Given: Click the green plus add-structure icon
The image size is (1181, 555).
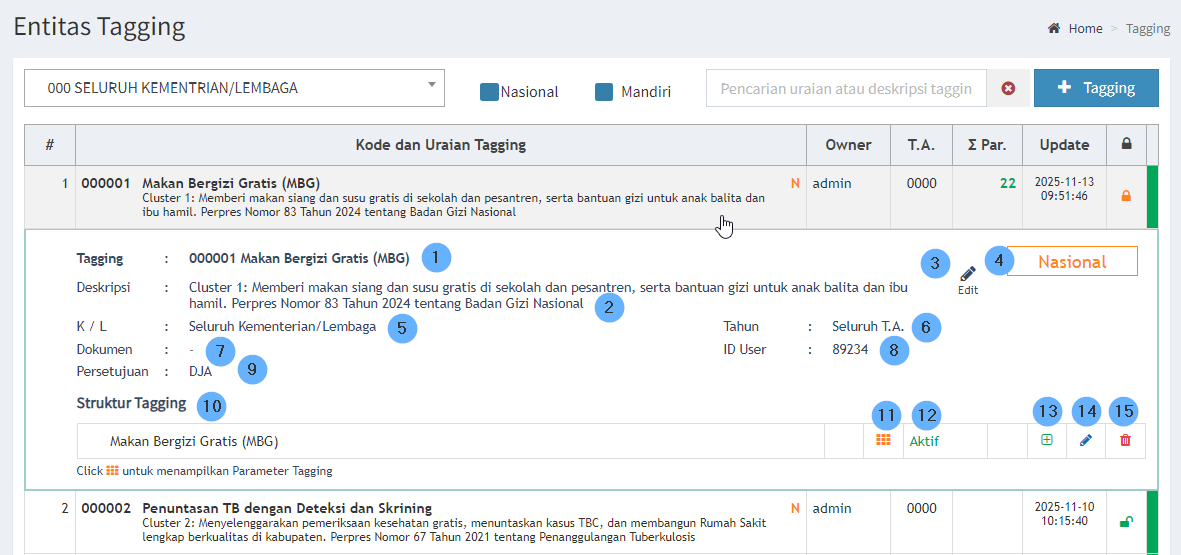Looking at the screenshot, I should pos(1047,440).
